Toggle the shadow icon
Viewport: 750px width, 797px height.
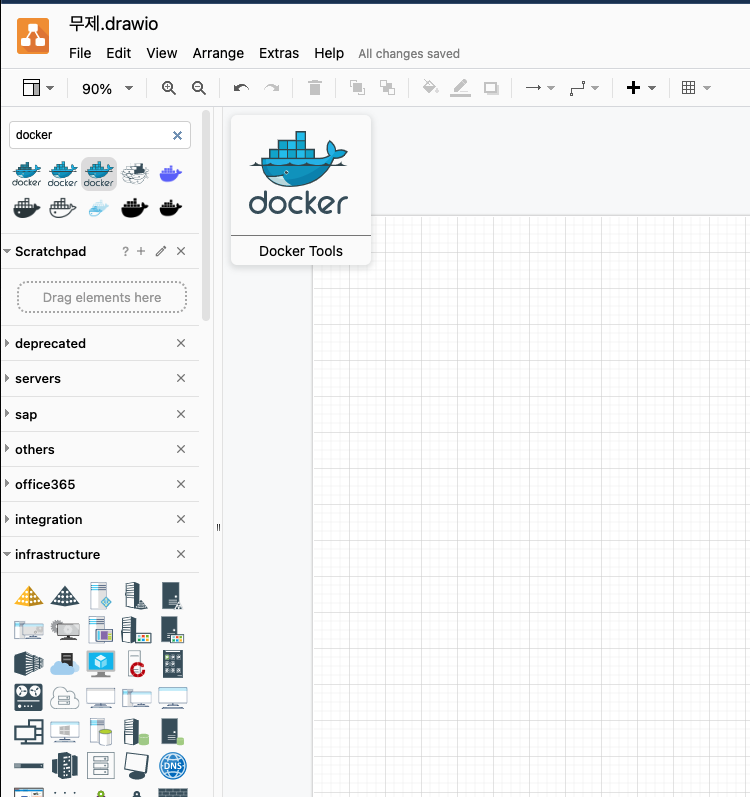[491, 88]
